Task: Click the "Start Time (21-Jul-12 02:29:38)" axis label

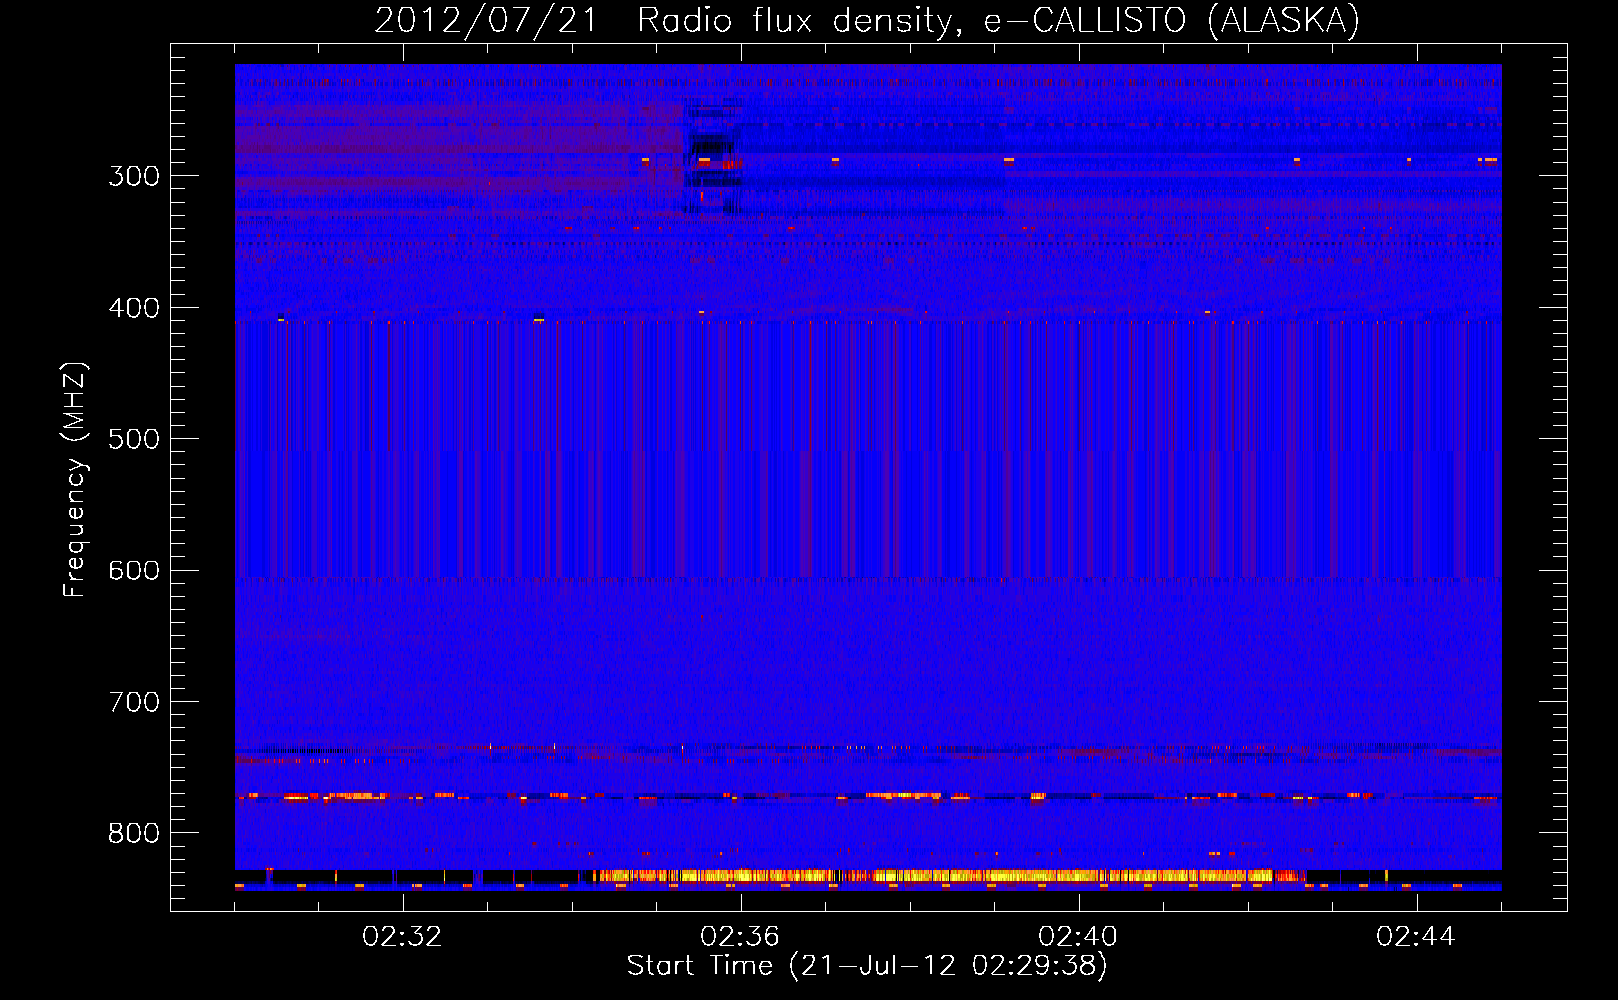Action: [x=867, y=966]
